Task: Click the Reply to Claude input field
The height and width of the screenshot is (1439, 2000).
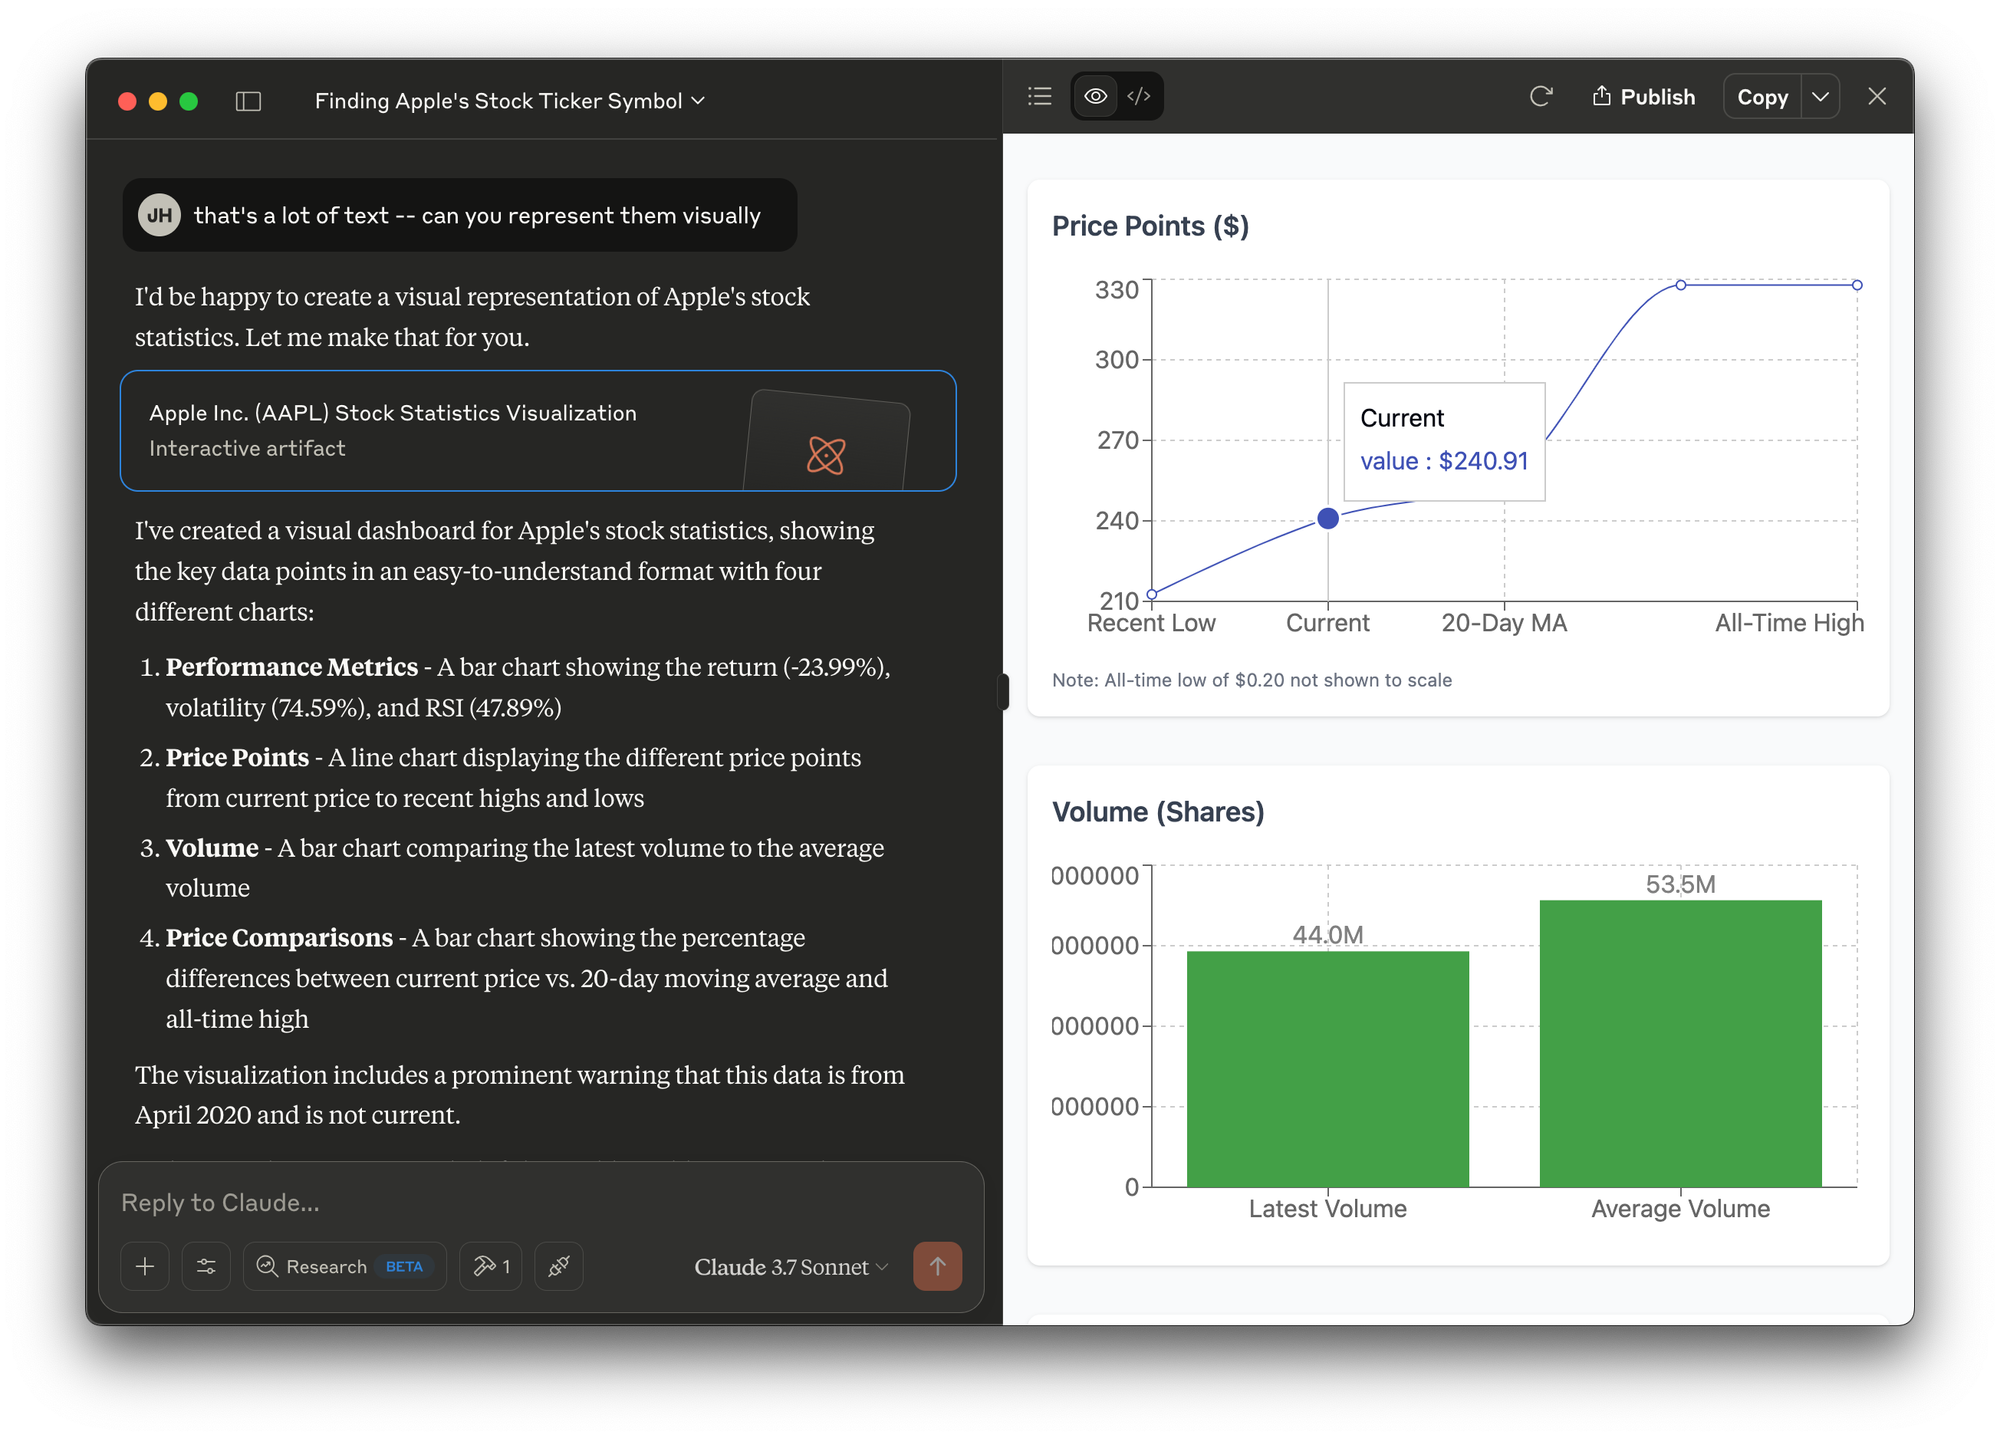Action: pos(540,1202)
